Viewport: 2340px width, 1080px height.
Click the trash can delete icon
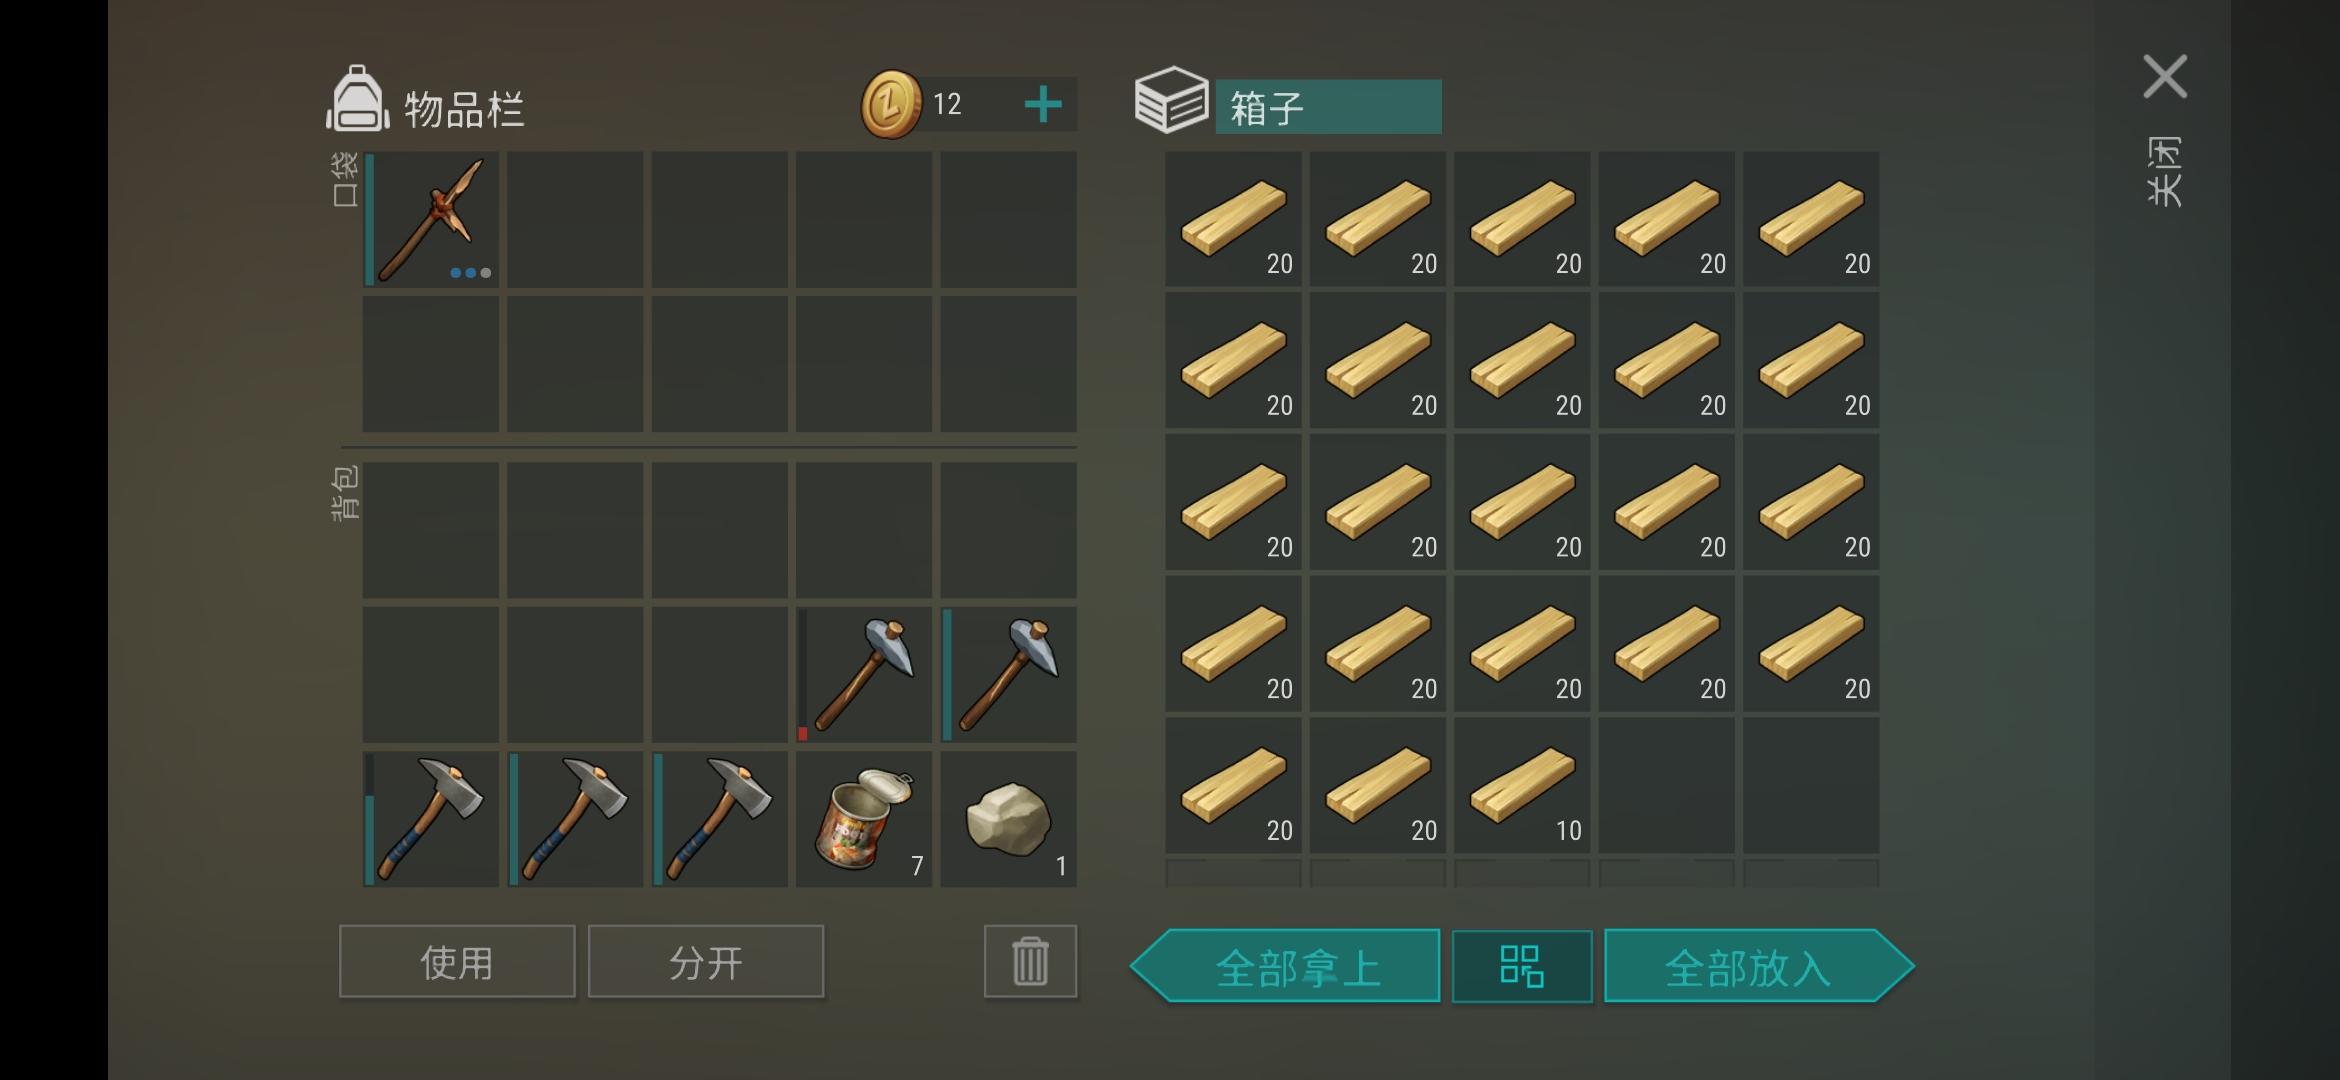click(1030, 961)
